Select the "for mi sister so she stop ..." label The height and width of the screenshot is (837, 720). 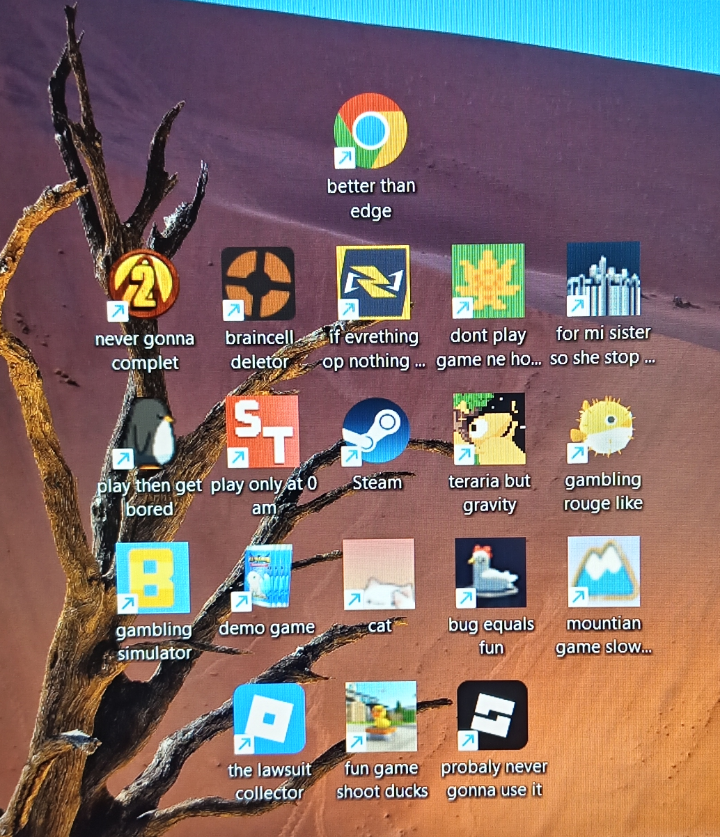pos(603,345)
